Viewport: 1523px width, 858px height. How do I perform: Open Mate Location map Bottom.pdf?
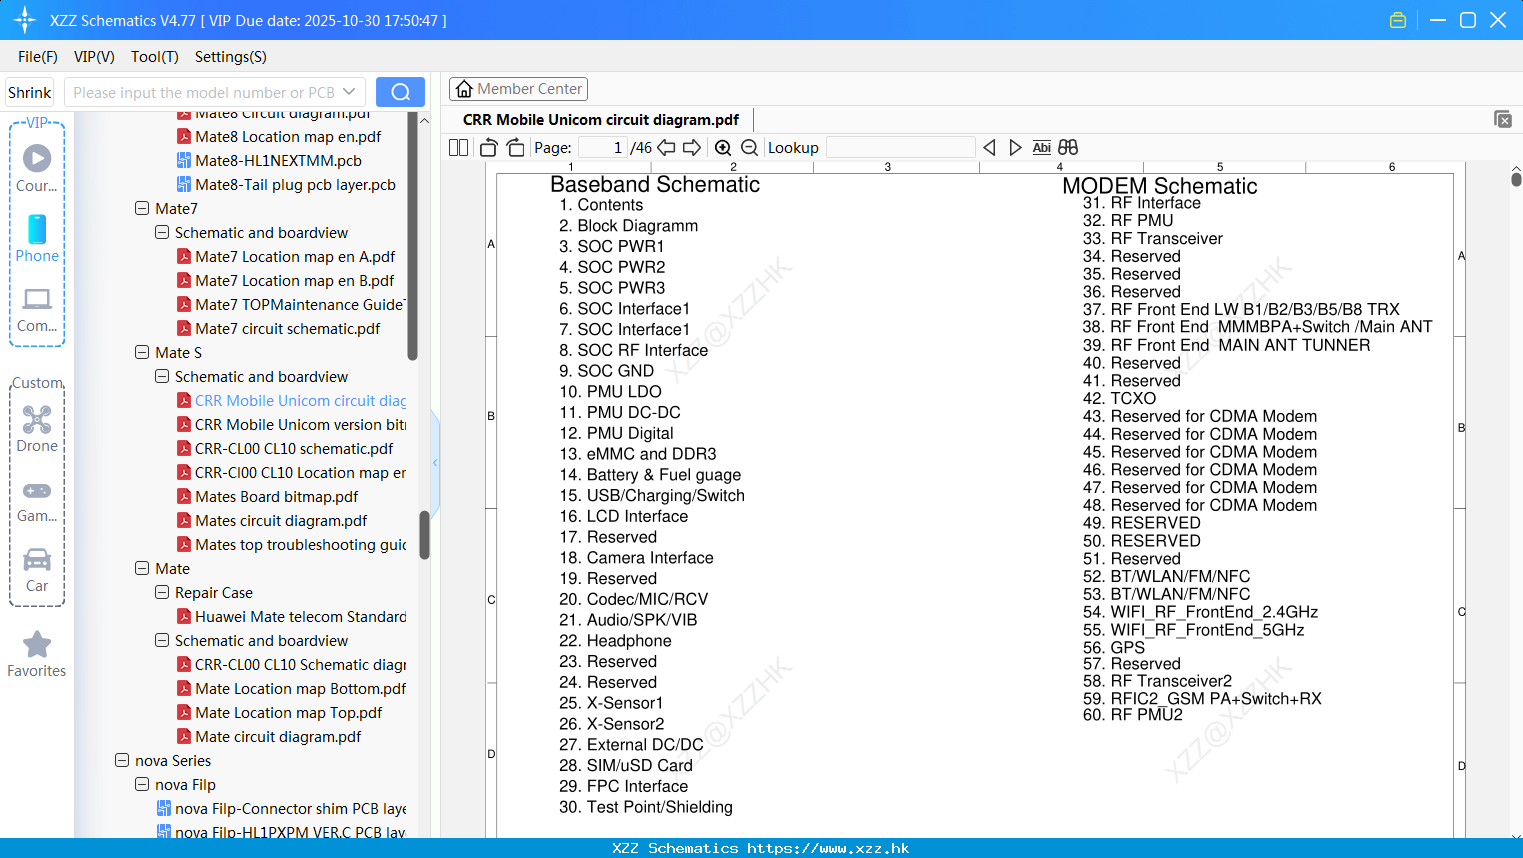click(x=300, y=688)
